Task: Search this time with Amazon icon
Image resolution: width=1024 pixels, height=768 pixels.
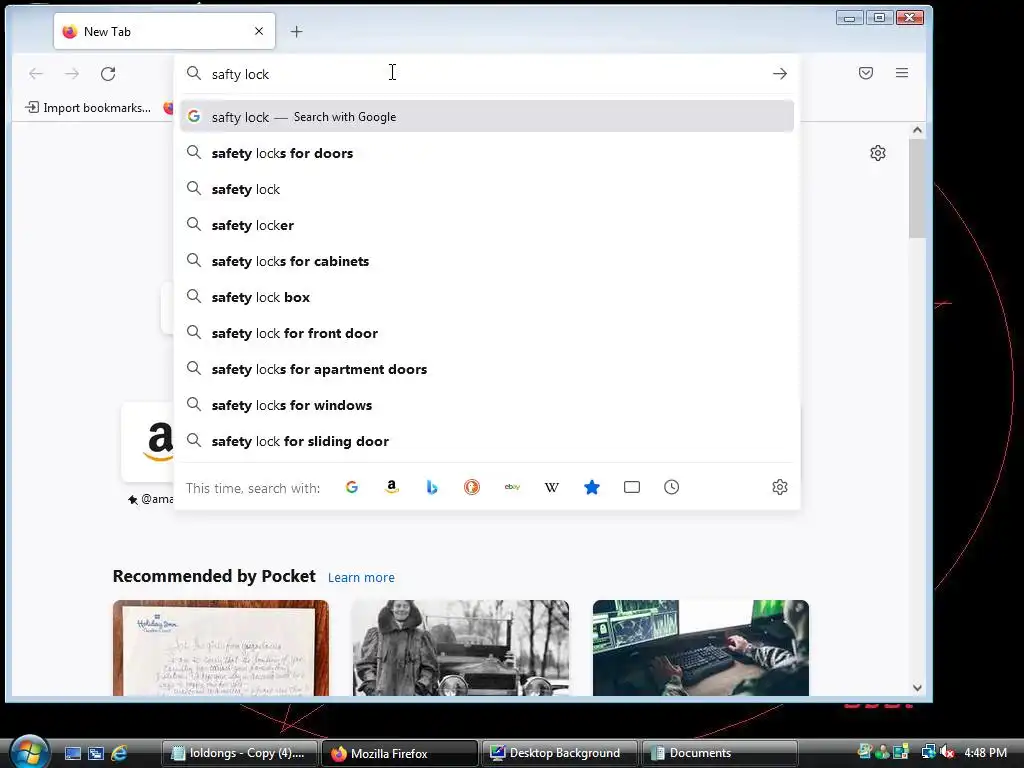Action: click(392, 487)
